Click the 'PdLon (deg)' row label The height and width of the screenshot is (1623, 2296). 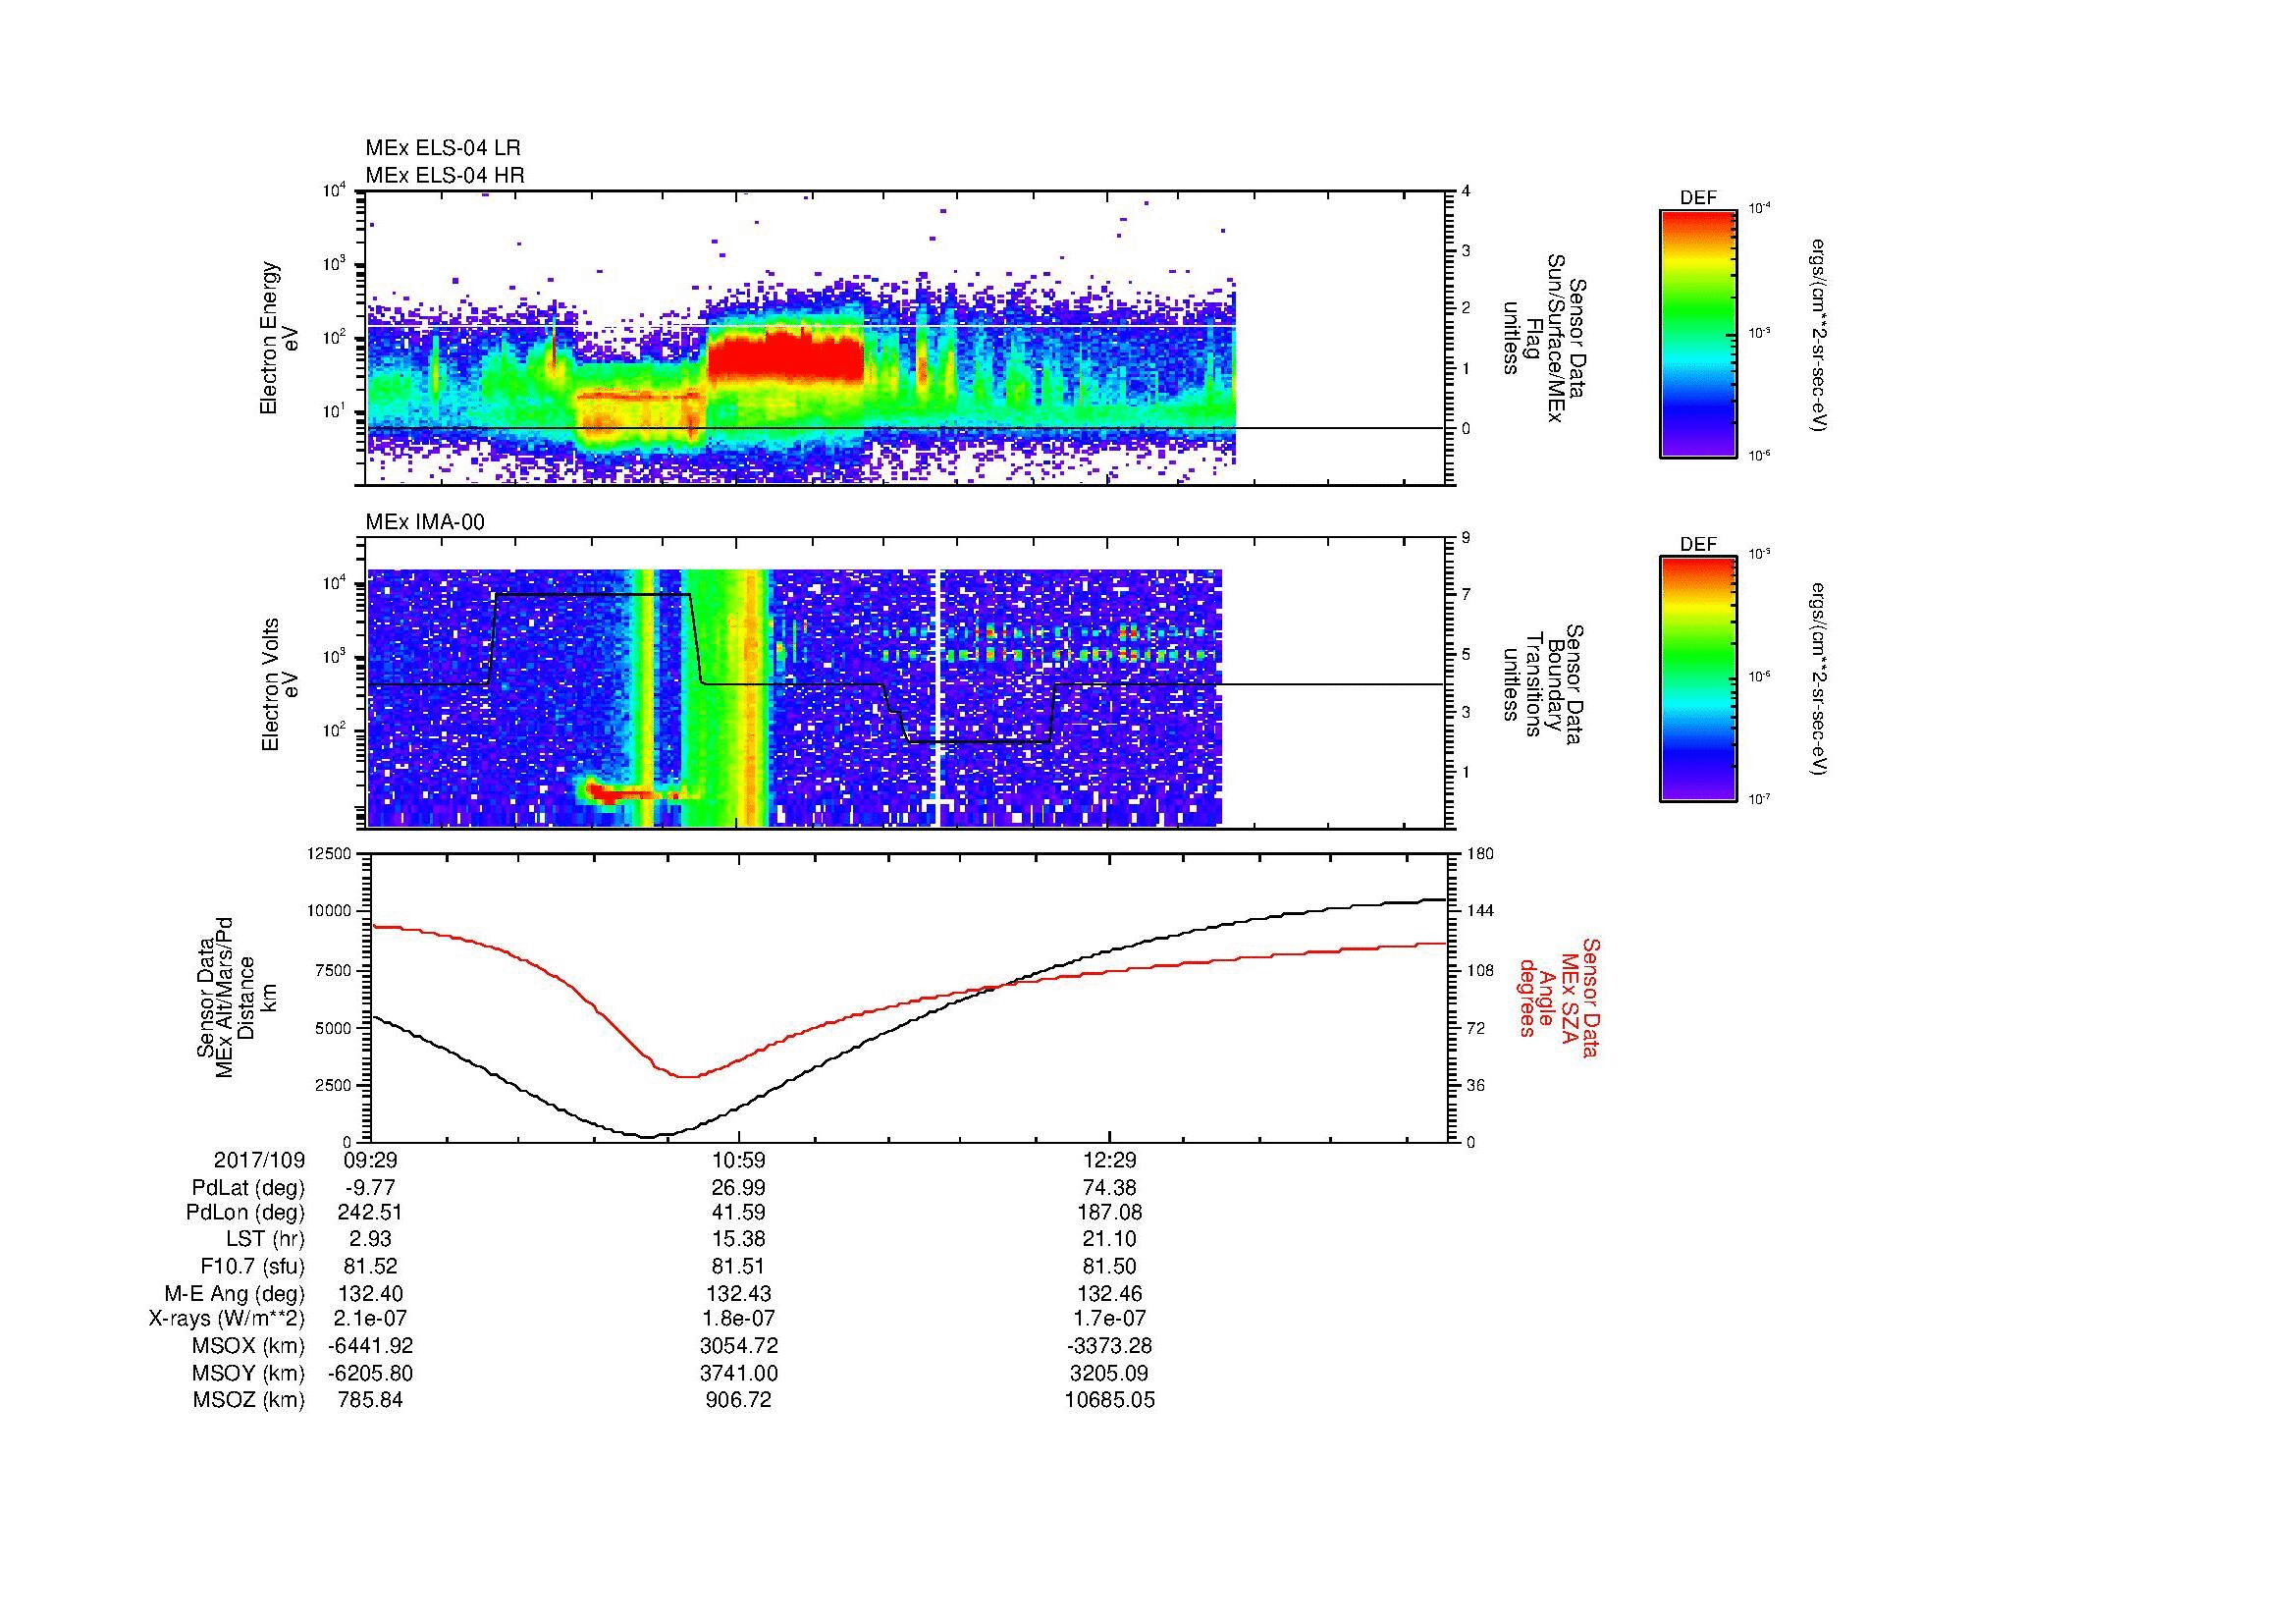coord(245,1213)
